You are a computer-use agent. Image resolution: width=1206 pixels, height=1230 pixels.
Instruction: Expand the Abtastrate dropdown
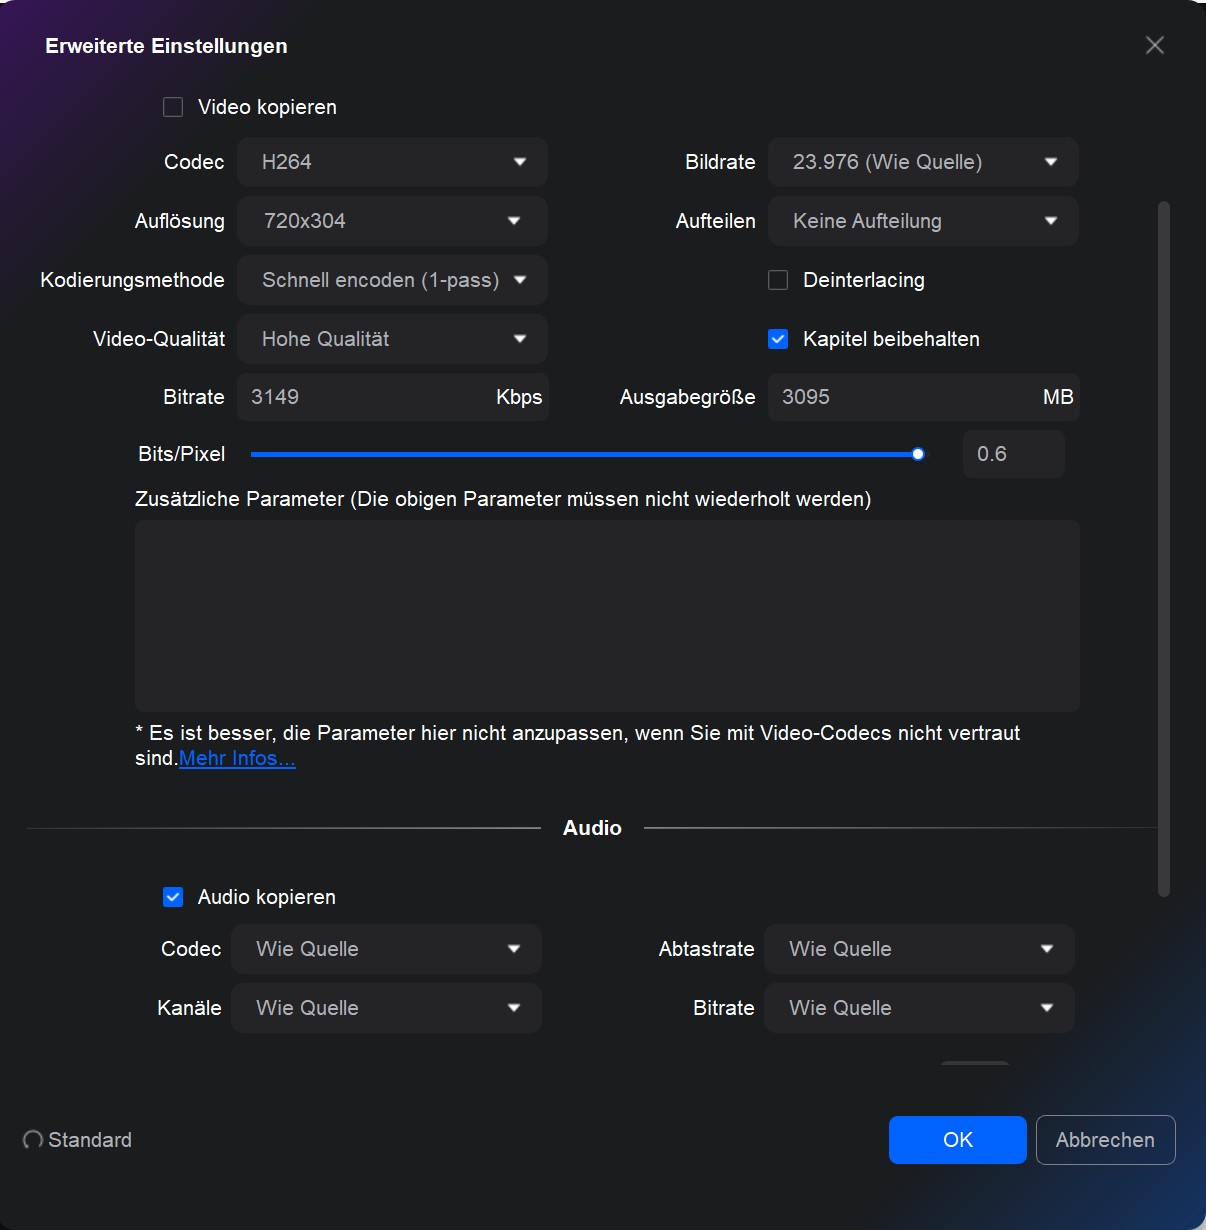(x=919, y=949)
